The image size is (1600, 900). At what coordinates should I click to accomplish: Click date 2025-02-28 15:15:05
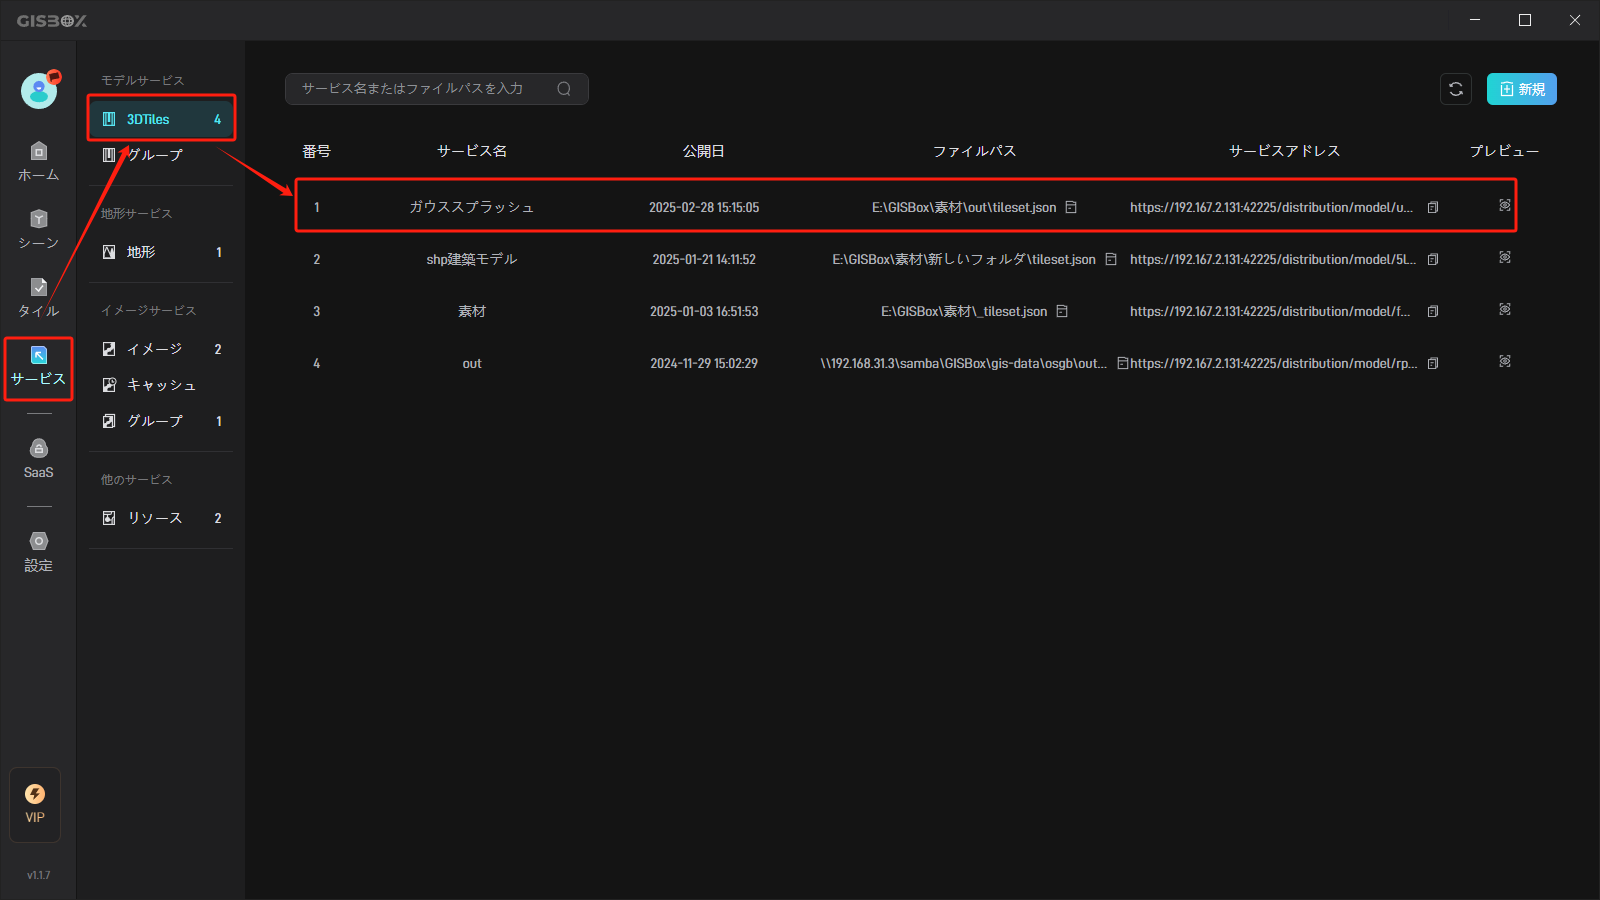point(704,207)
